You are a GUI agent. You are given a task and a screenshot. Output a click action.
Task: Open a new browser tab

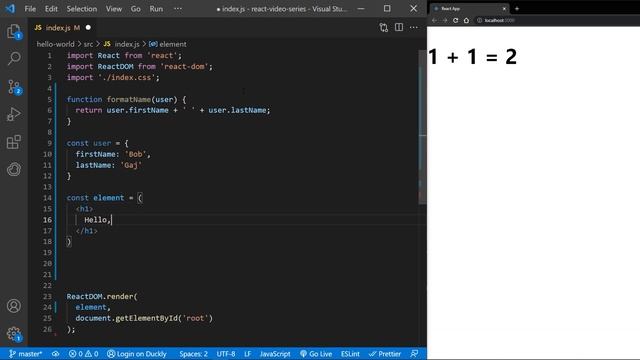517,9
